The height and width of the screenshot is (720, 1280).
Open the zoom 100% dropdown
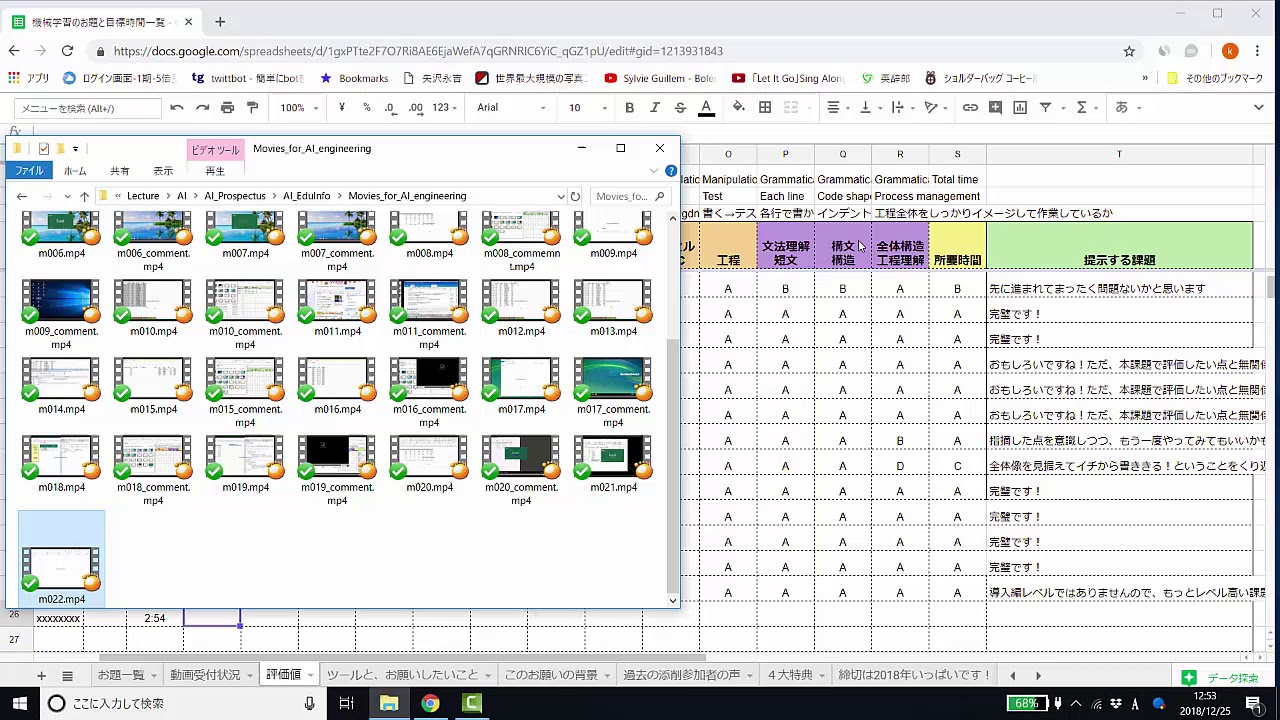tap(298, 108)
